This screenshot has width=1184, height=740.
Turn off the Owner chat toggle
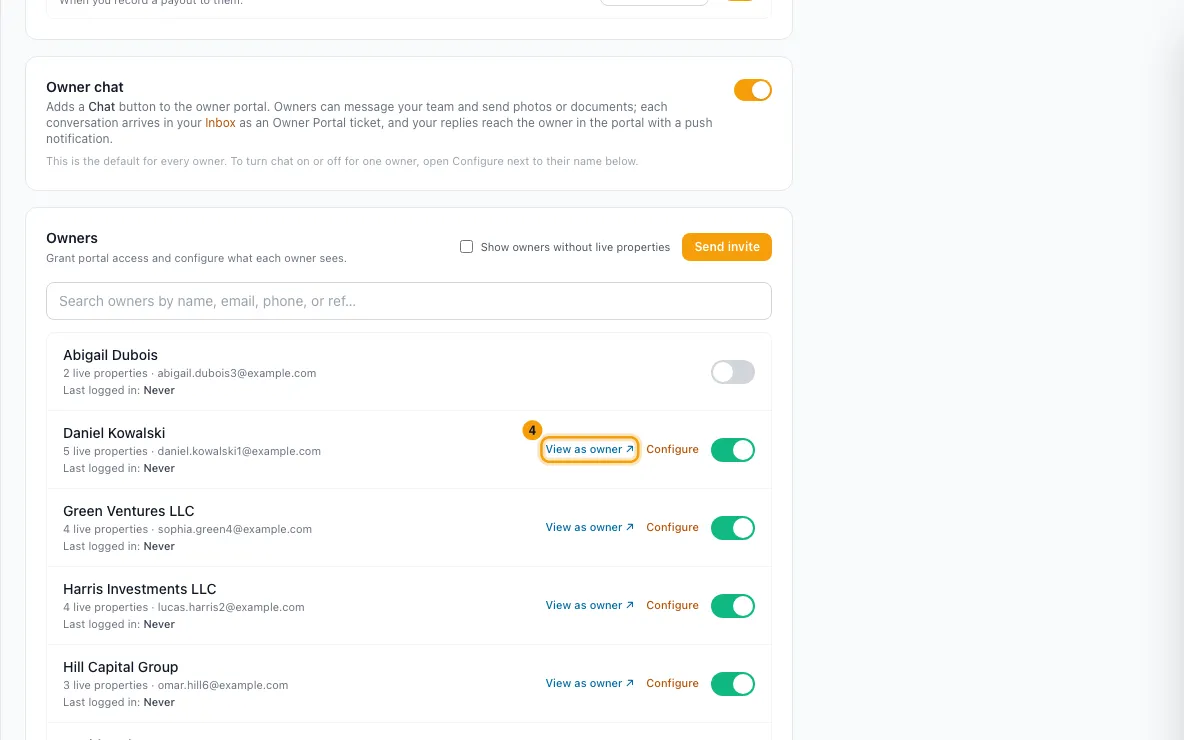(752, 90)
